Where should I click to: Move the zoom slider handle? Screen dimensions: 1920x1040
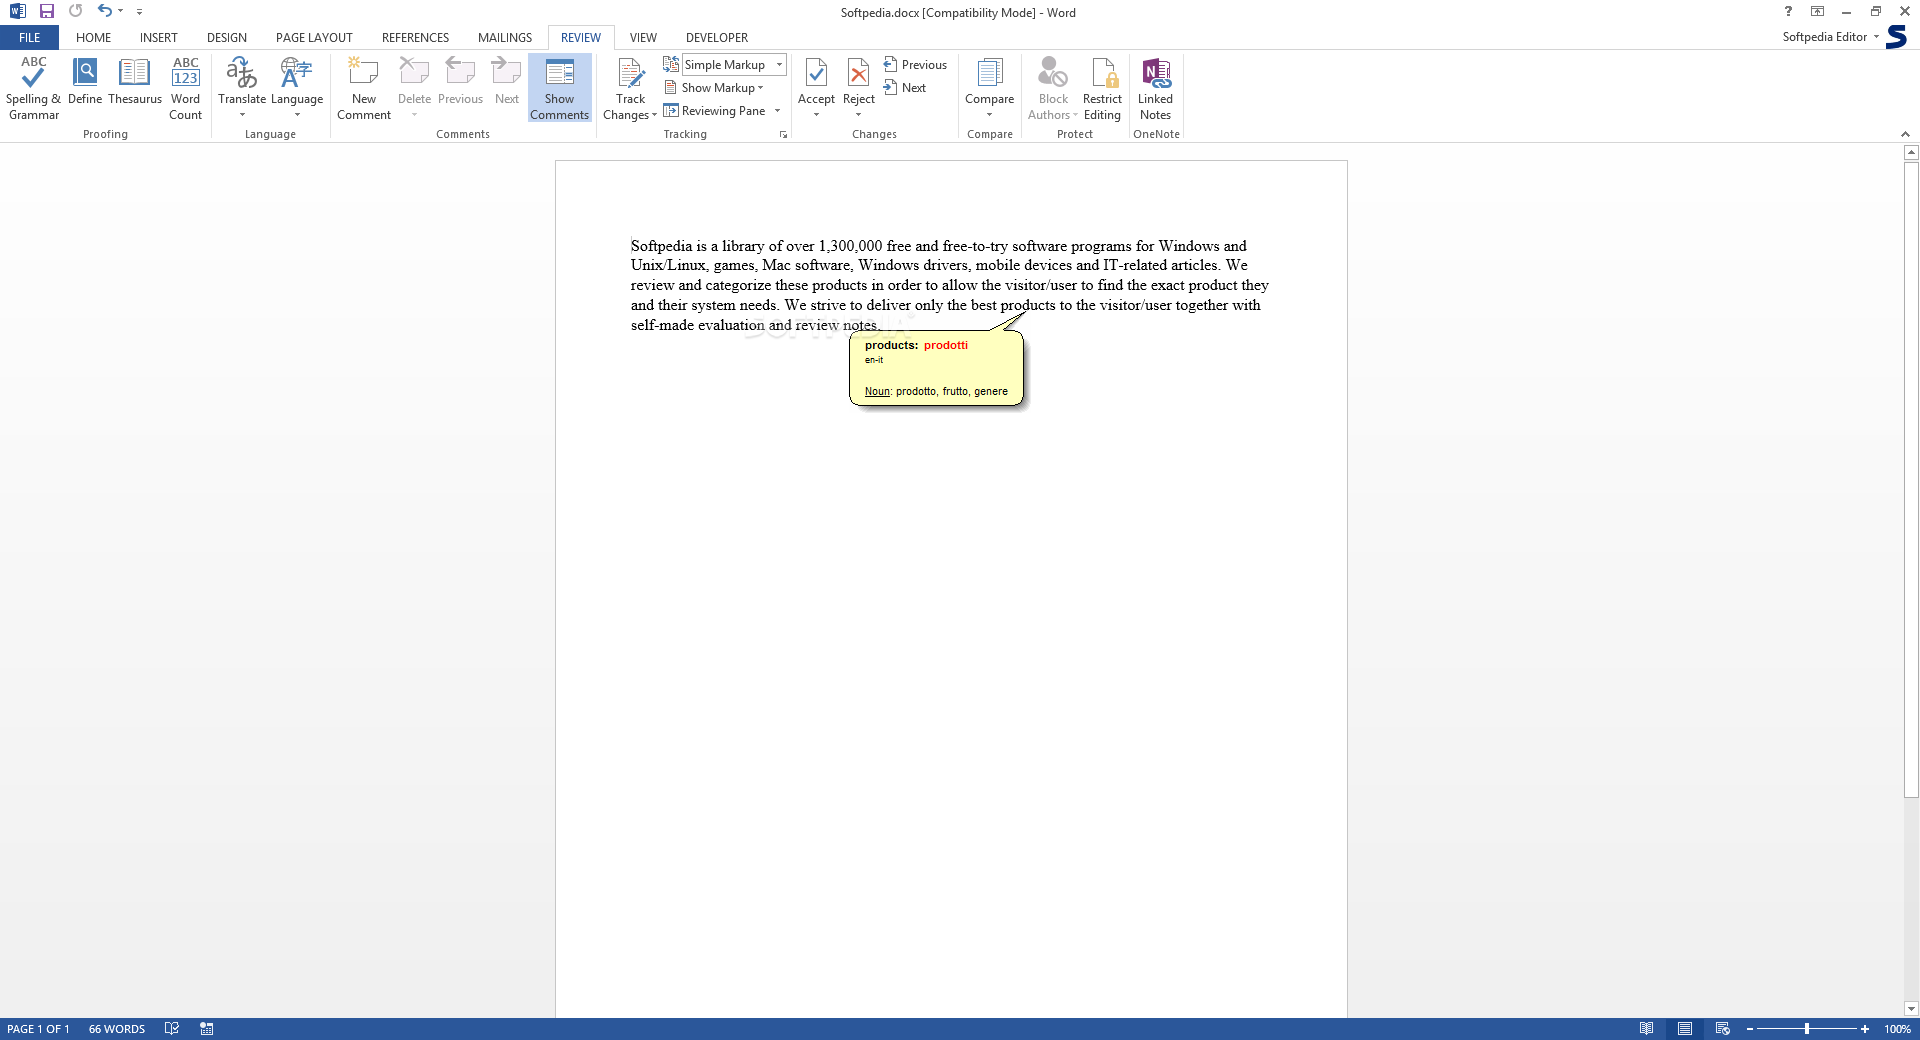click(x=1807, y=1029)
